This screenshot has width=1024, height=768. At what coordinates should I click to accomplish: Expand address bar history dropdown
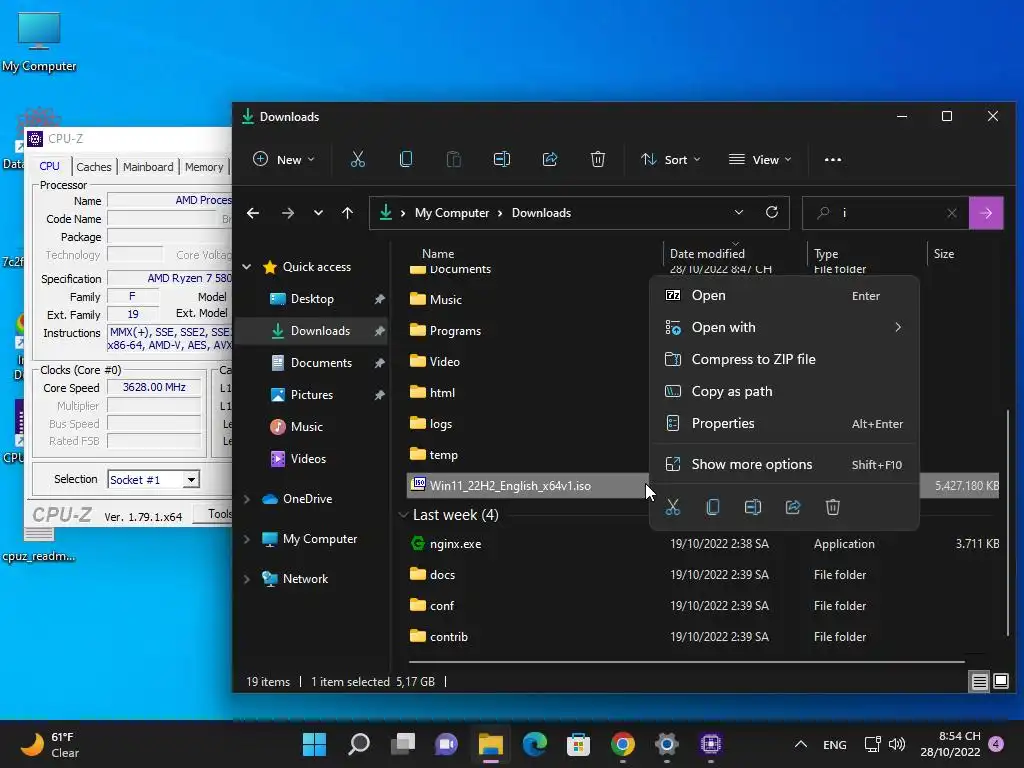(x=739, y=212)
